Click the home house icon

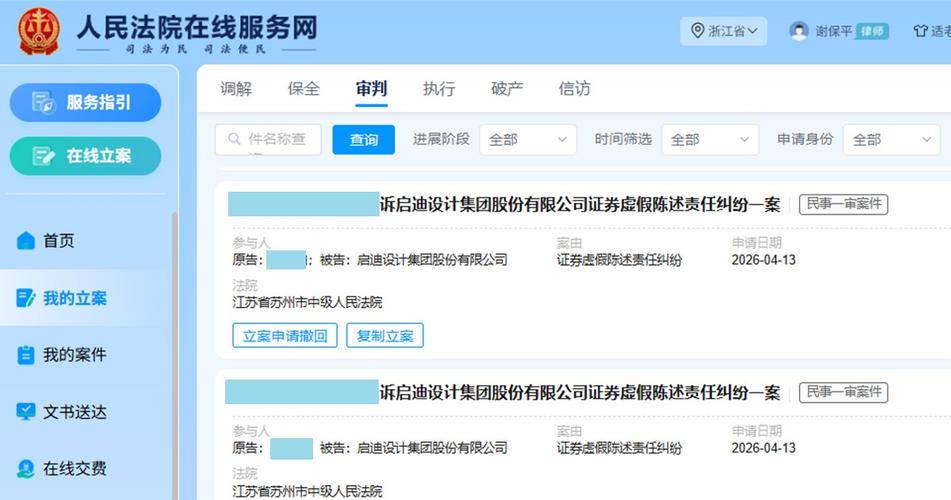[x=26, y=241]
